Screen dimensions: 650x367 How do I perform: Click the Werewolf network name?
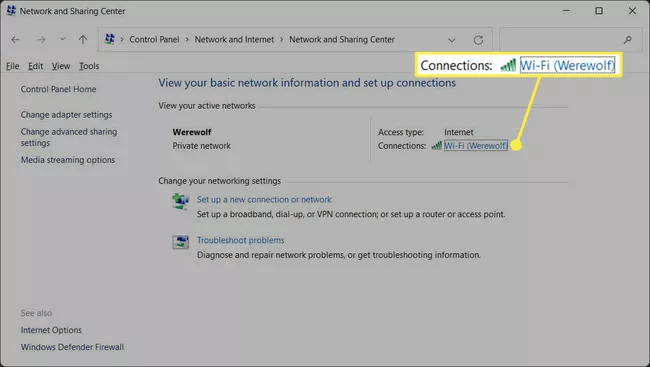pos(192,132)
